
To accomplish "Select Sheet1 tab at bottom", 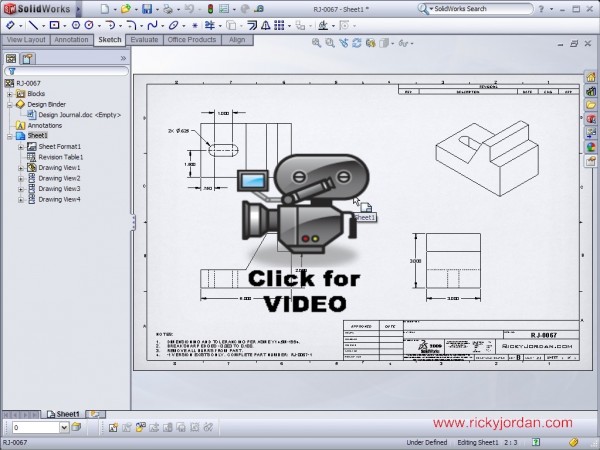I will [x=67, y=413].
